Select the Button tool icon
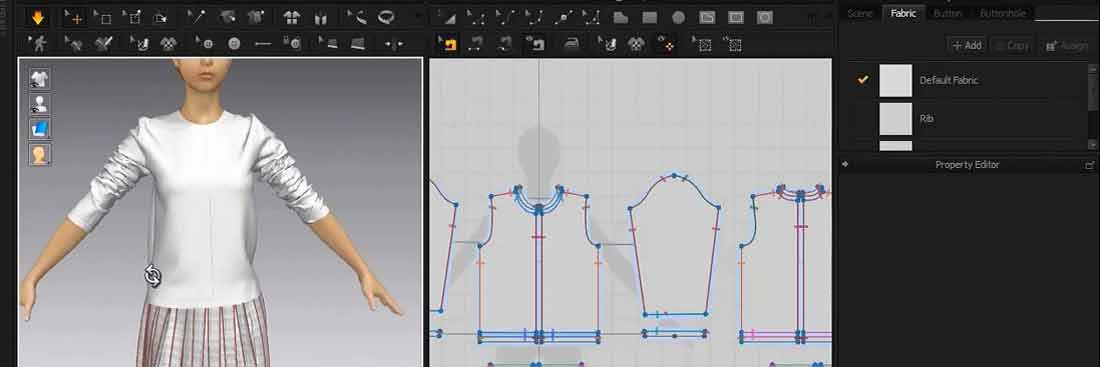 coord(234,44)
